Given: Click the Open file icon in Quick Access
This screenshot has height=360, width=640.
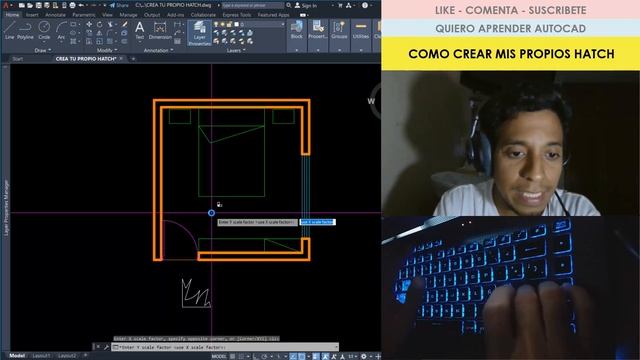Looking at the screenshot, I should [x=30, y=5].
